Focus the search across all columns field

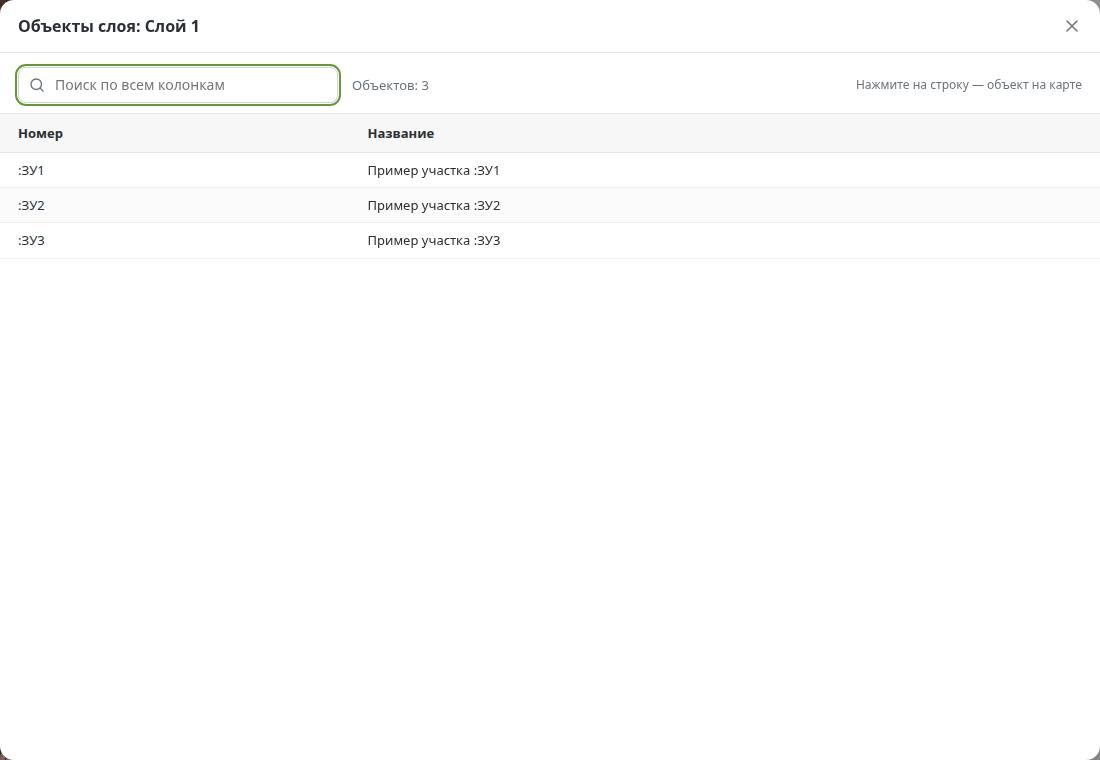pyautogui.click(x=178, y=85)
